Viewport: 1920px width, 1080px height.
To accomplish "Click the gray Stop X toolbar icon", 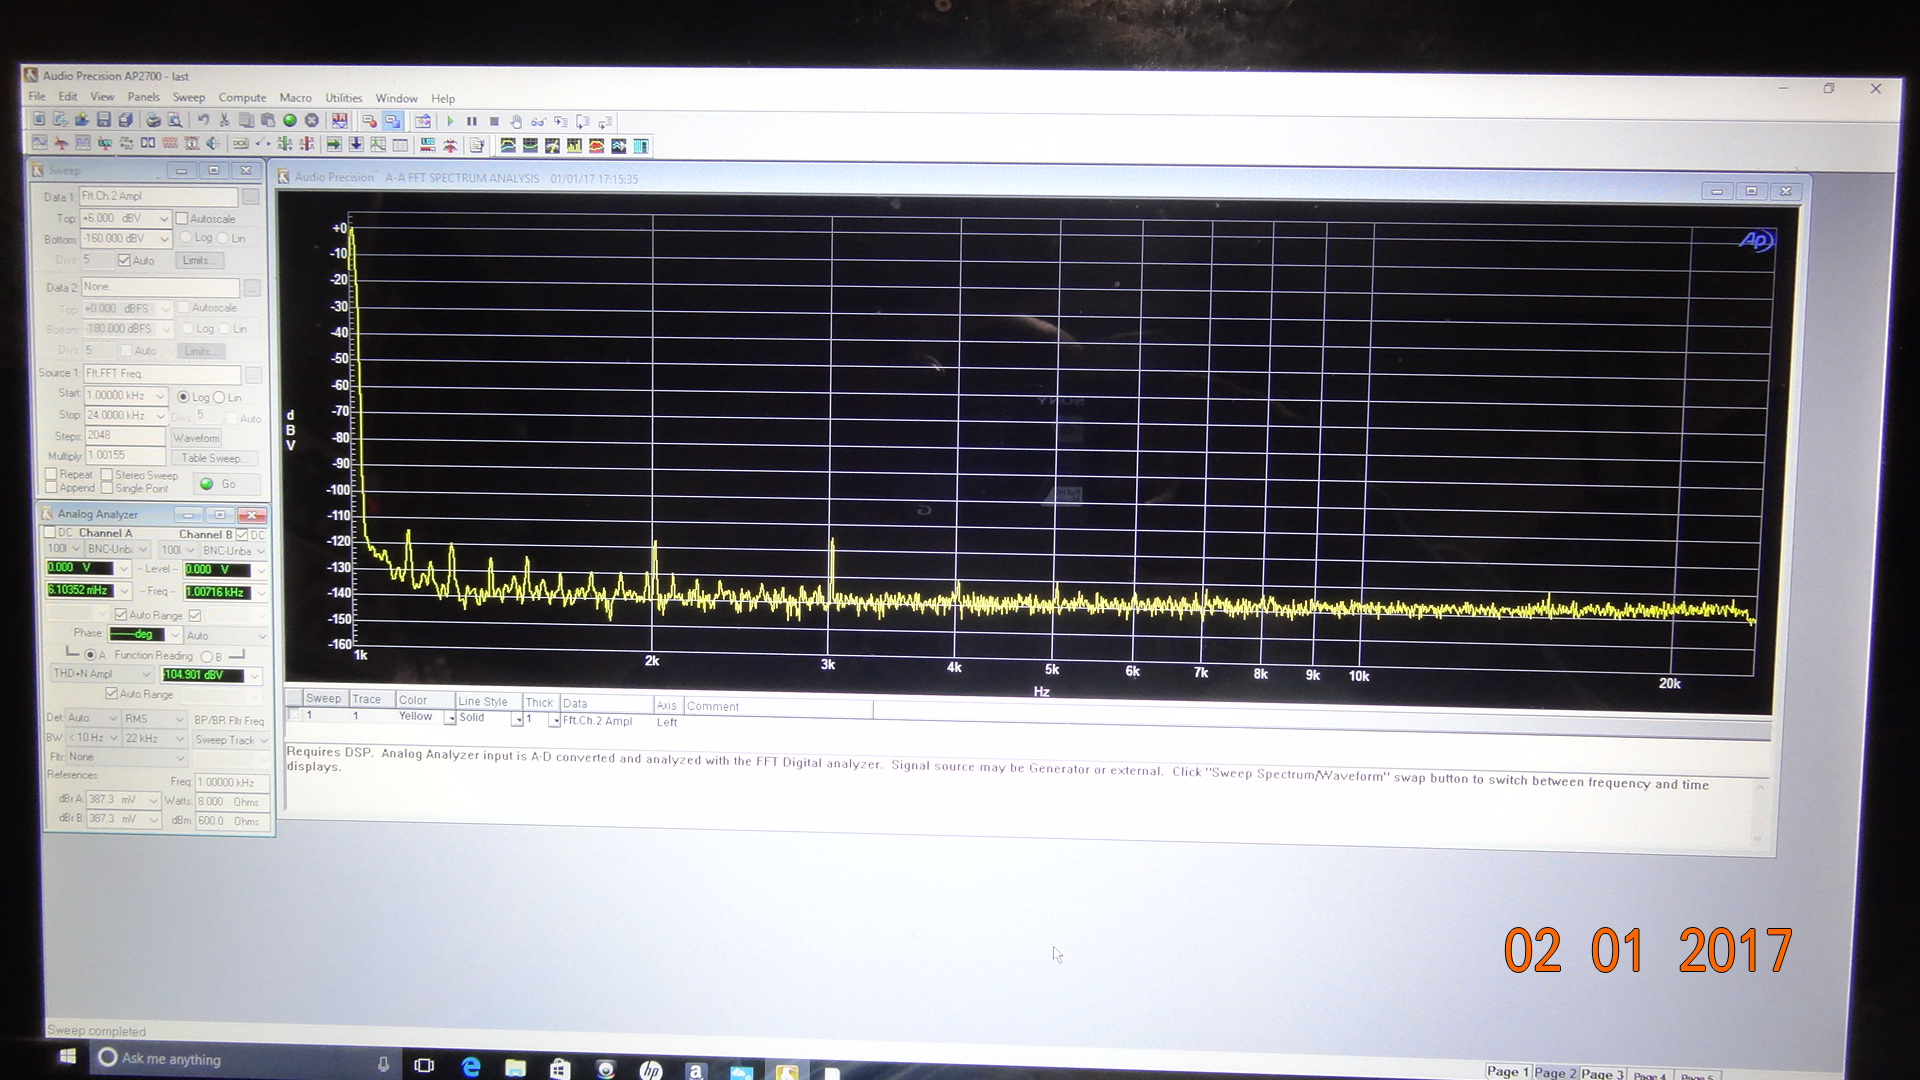I will click(x=312, y=120).
